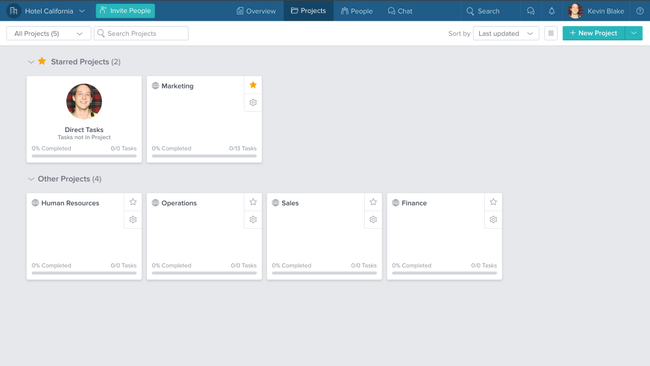This screenshot has width=650, height=366.
Task: Open the All Projects (5) filter dropdown
Action: [49, 34]
